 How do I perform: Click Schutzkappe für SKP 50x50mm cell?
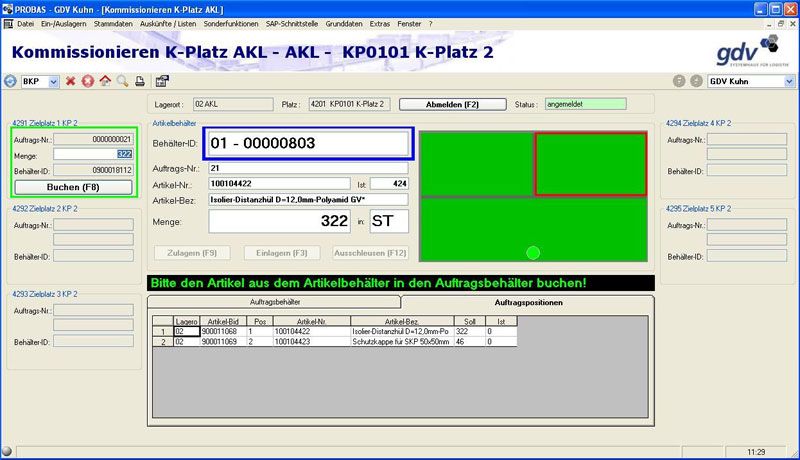(402, 342)
